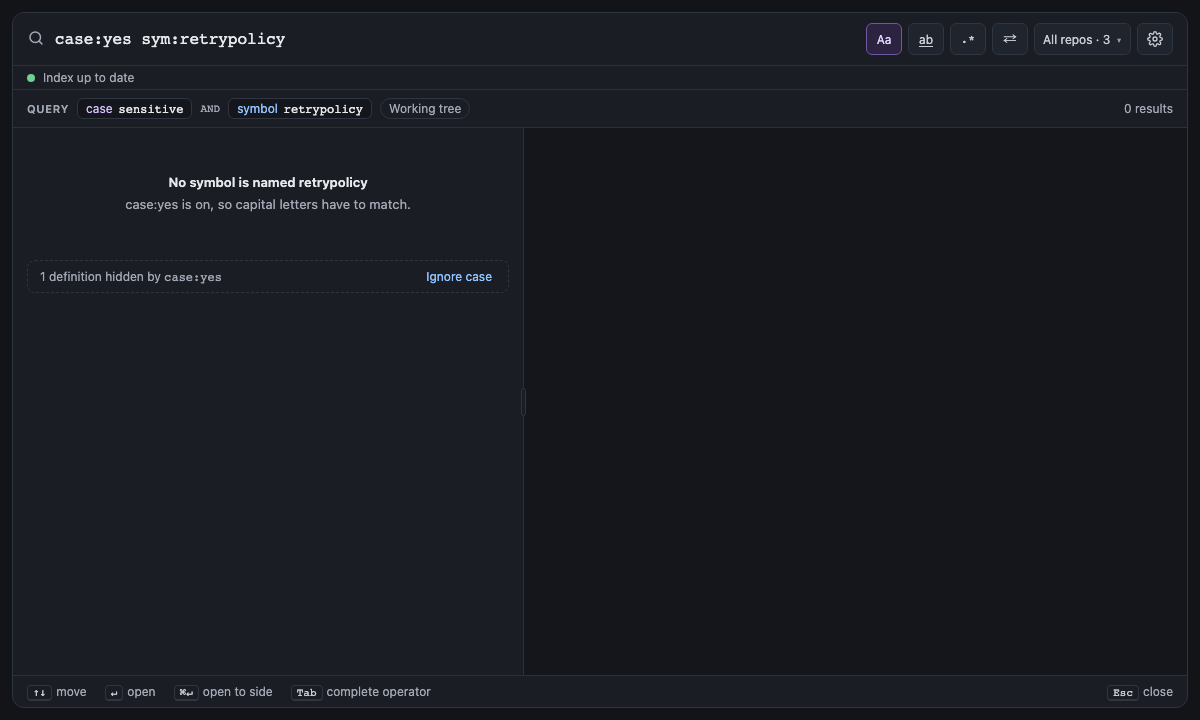Viewport: 1200px width, 720px height.
Task: Open the settings gear icon
Action: tap(1155, 39)
